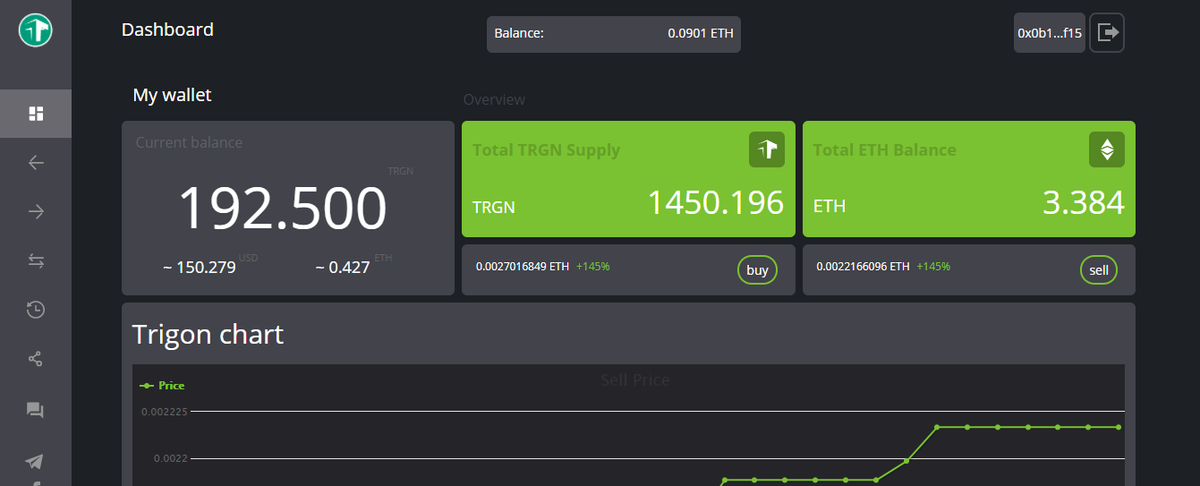Click the buy button
Screen dimensions: 1200x486
pyautogui.click(x=757, y=270)
